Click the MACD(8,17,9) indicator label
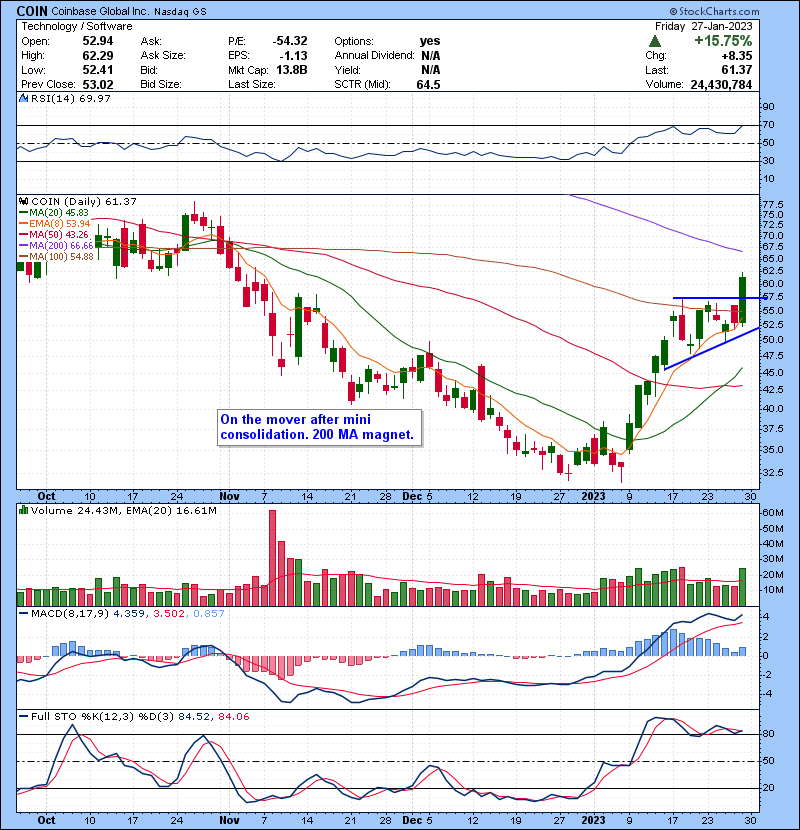The height and width of the screenshot is (830, 800). (x=70, y=614)
